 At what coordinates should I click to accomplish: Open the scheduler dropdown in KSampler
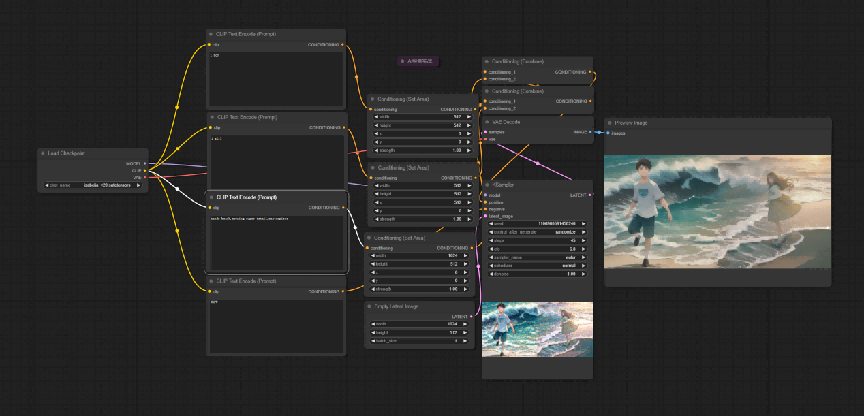(537, 266)
